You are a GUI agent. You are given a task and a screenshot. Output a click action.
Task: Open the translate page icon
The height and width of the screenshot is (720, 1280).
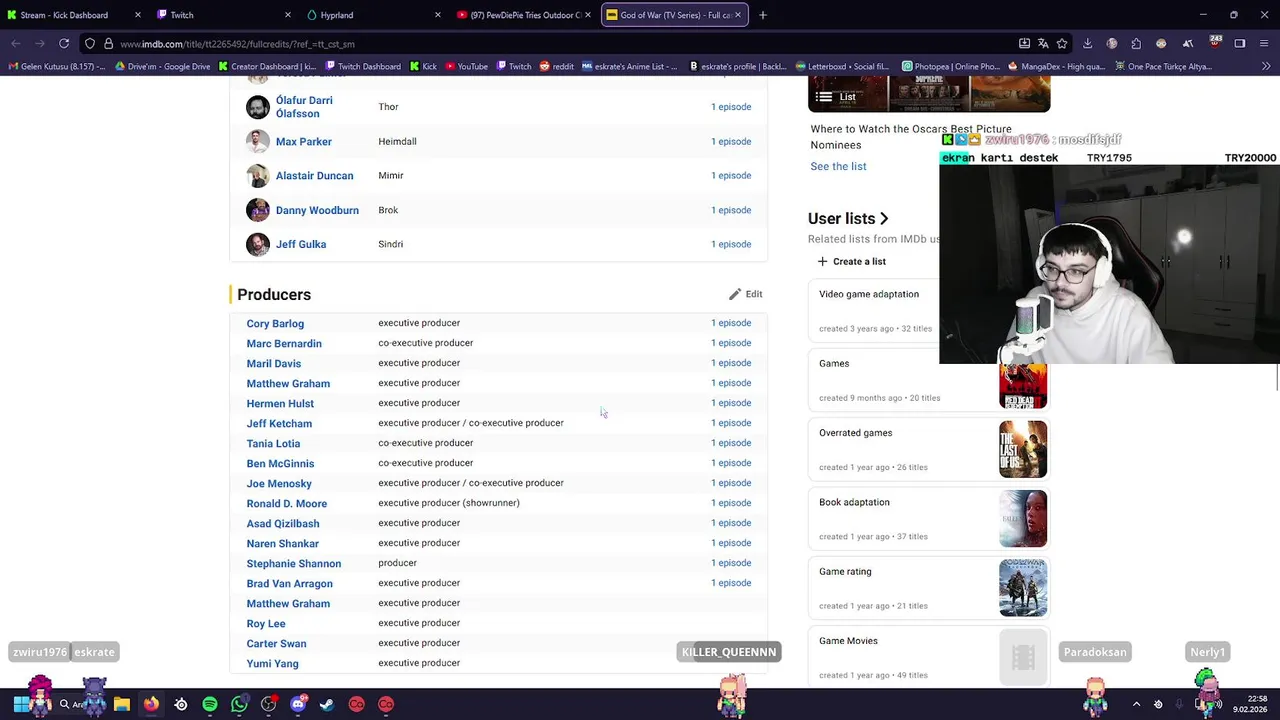tap(1043, 44)
